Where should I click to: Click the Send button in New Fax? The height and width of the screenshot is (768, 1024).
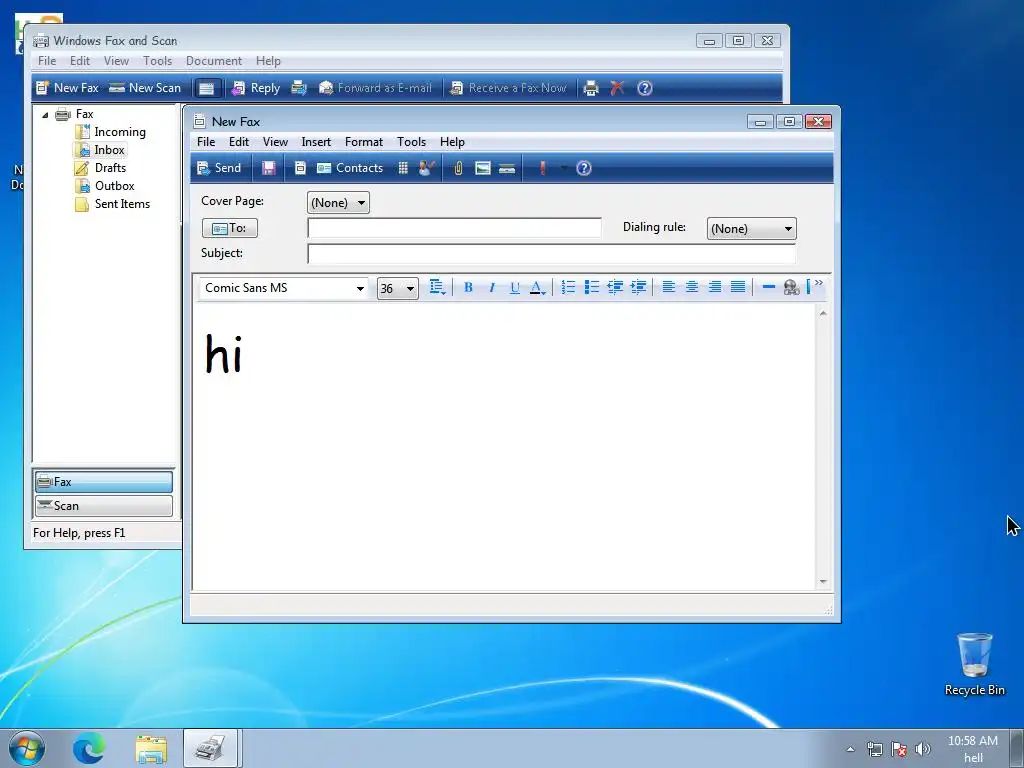point(219,168)
